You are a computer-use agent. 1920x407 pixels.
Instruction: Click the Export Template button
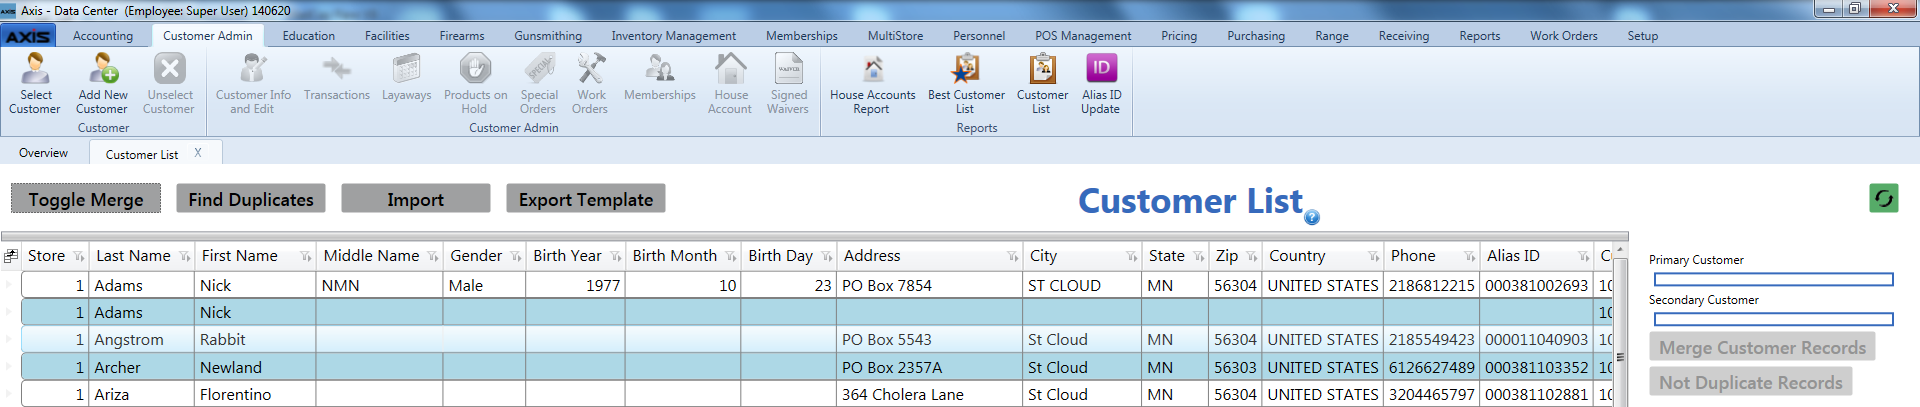pyautogui.click(x=586, y=199)
